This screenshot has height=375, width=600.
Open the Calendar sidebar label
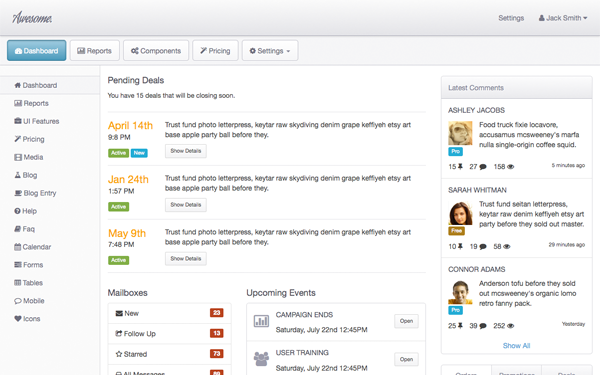[x=37, y=247]
